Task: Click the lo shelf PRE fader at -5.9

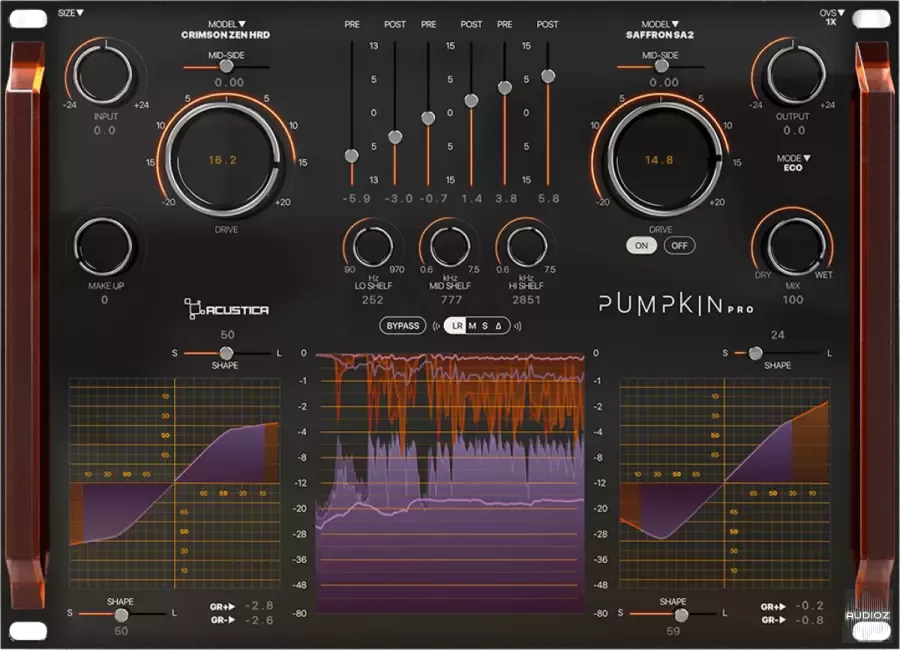Action: coord(352,155)
